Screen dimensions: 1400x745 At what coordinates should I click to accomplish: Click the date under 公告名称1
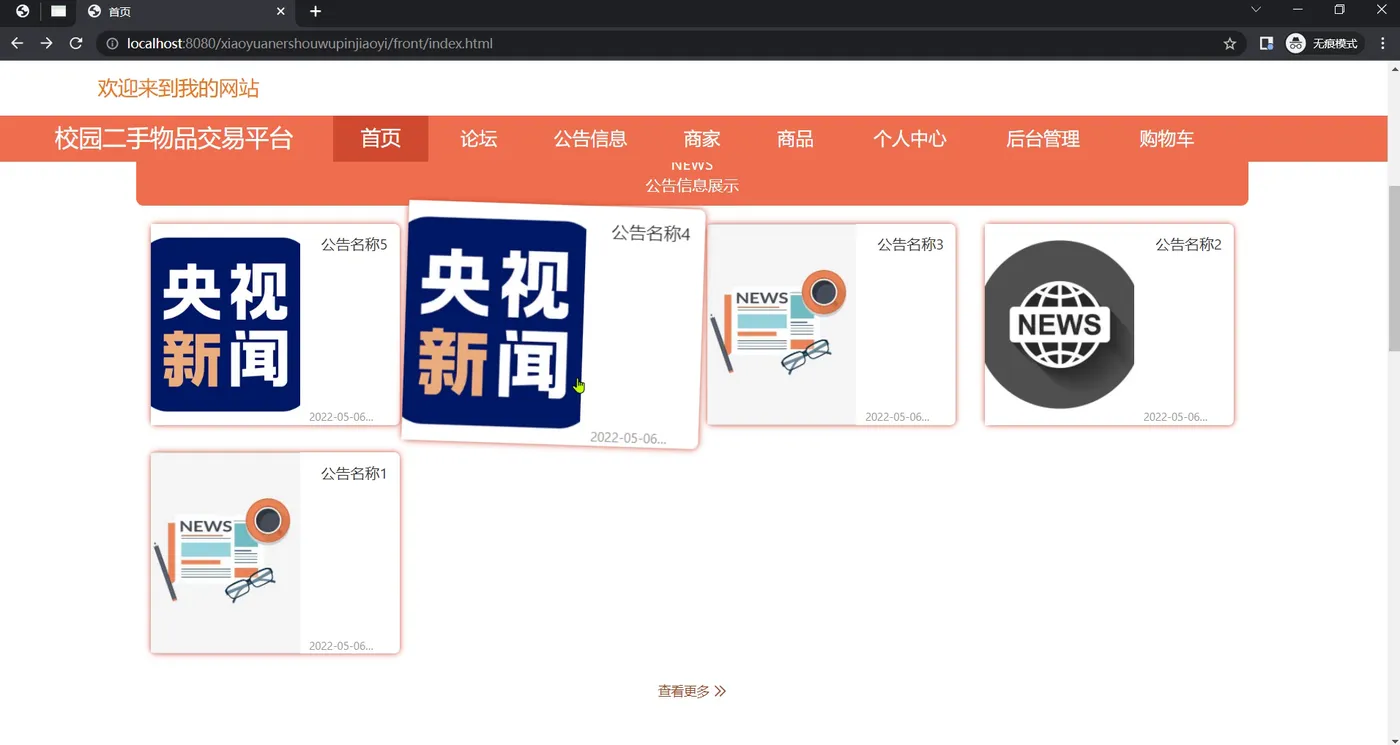tap(341, 646)
